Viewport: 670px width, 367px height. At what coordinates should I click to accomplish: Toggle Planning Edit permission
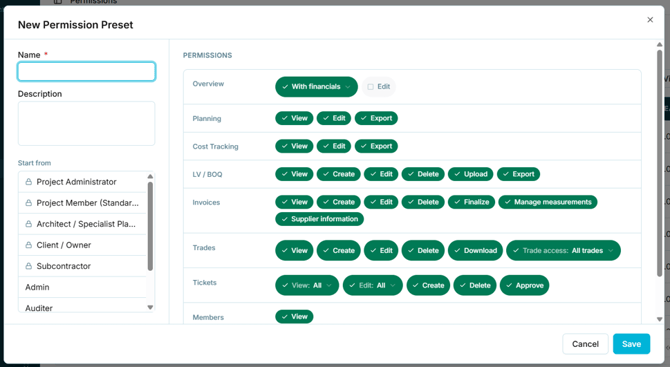(x=334, y=118)
